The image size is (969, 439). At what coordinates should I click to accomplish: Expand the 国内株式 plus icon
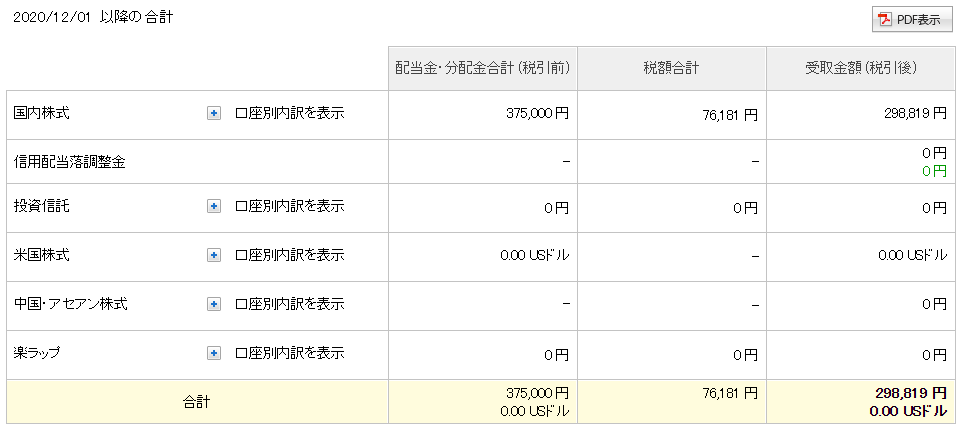213,114
